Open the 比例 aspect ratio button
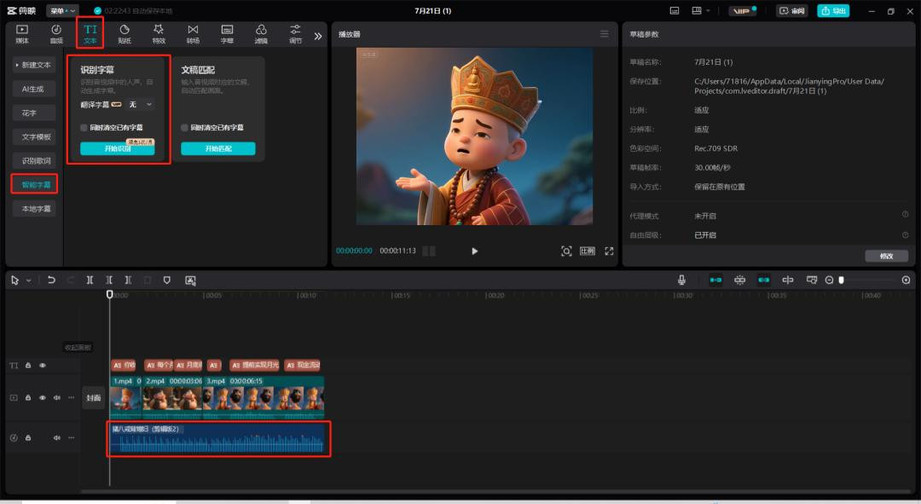 (587, 251)
